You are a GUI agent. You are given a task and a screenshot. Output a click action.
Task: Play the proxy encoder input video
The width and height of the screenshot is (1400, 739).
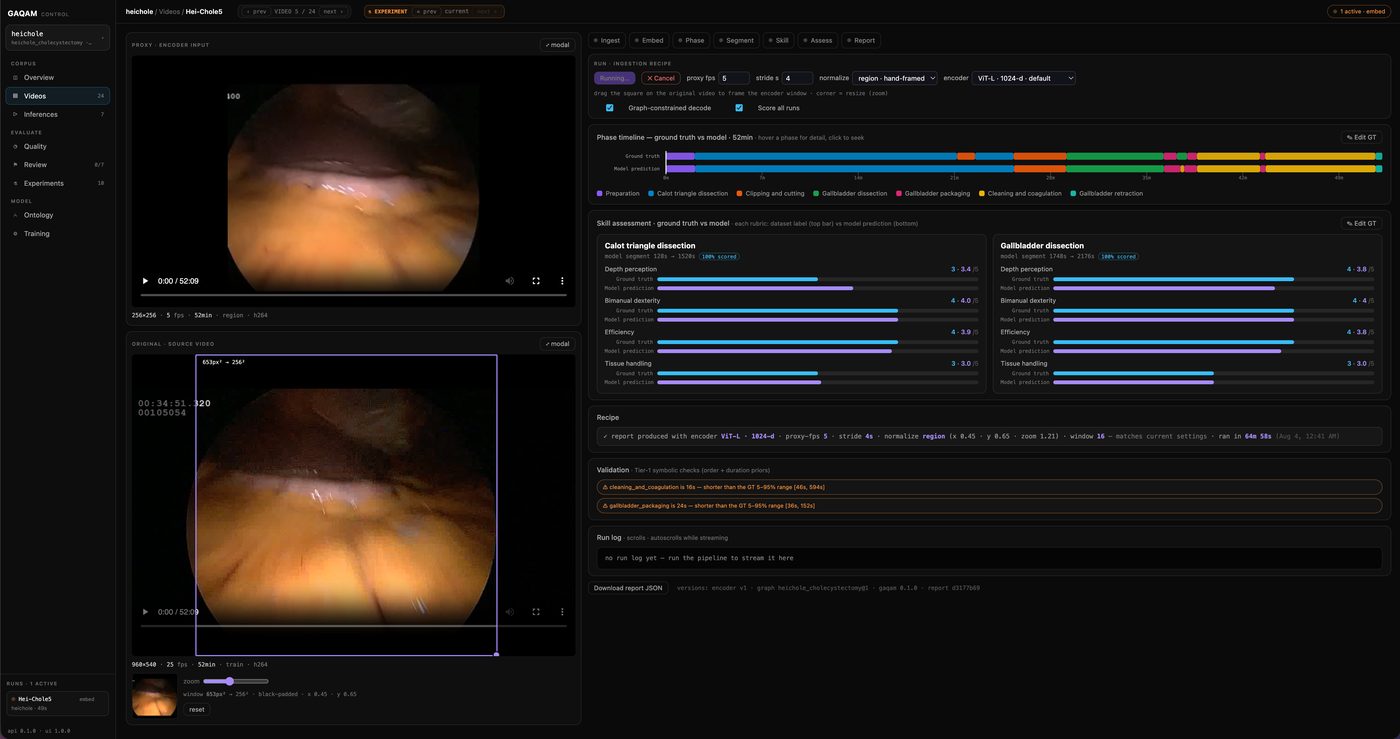tap(145, 281)
